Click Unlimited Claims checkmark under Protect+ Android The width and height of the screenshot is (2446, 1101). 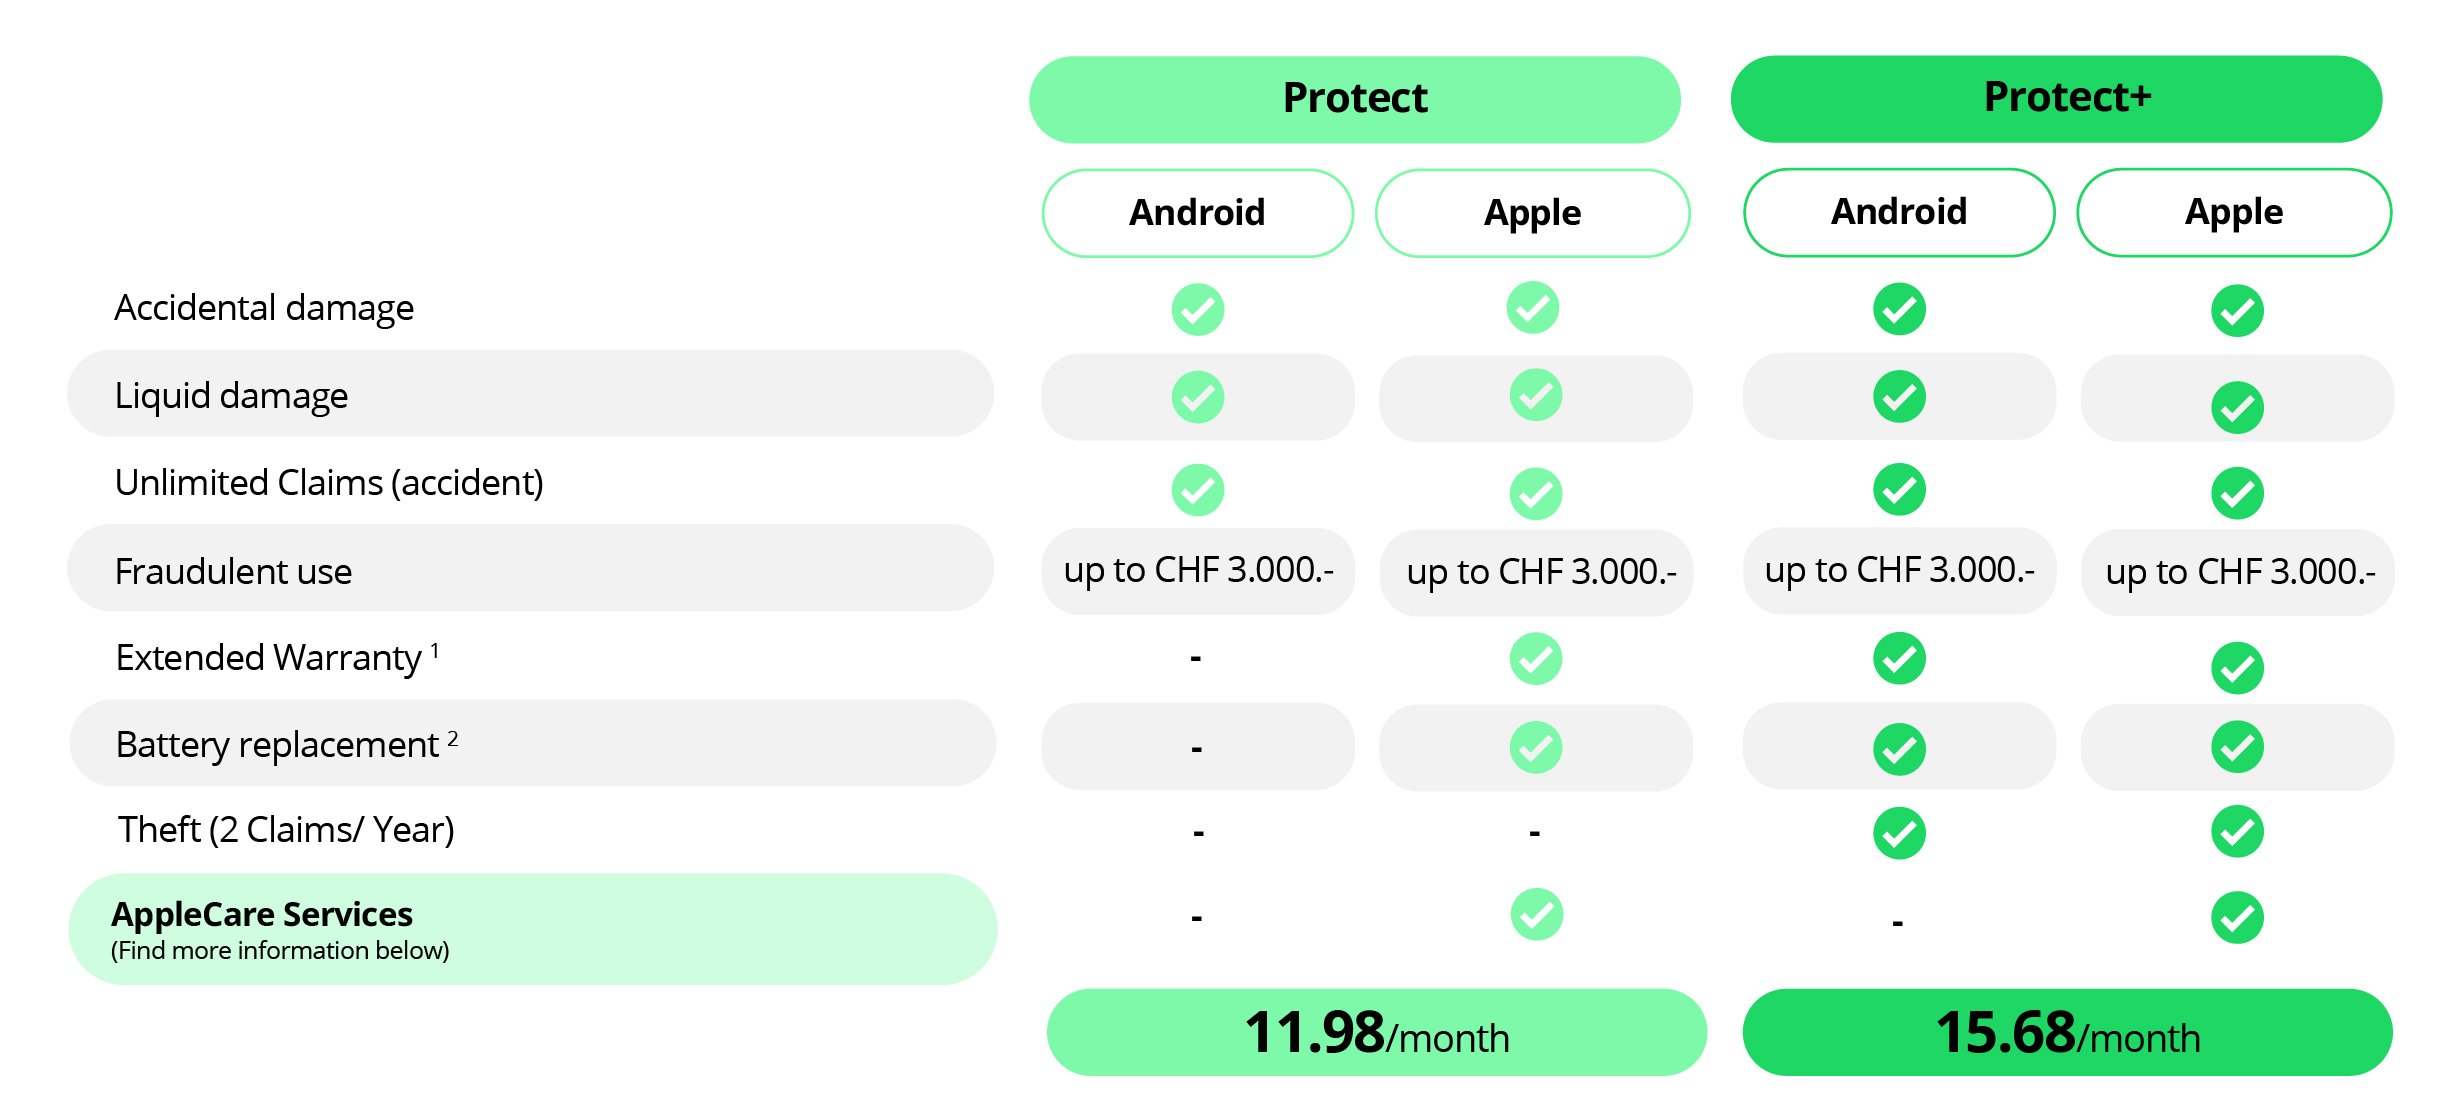tap(1899, 490)
